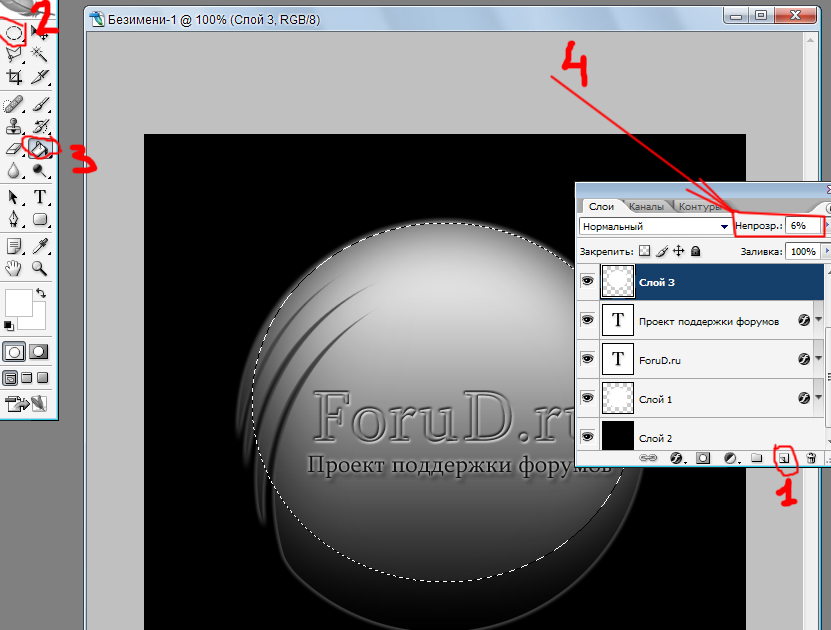Switch to the Каналы tab

click(x=645, y=207)
